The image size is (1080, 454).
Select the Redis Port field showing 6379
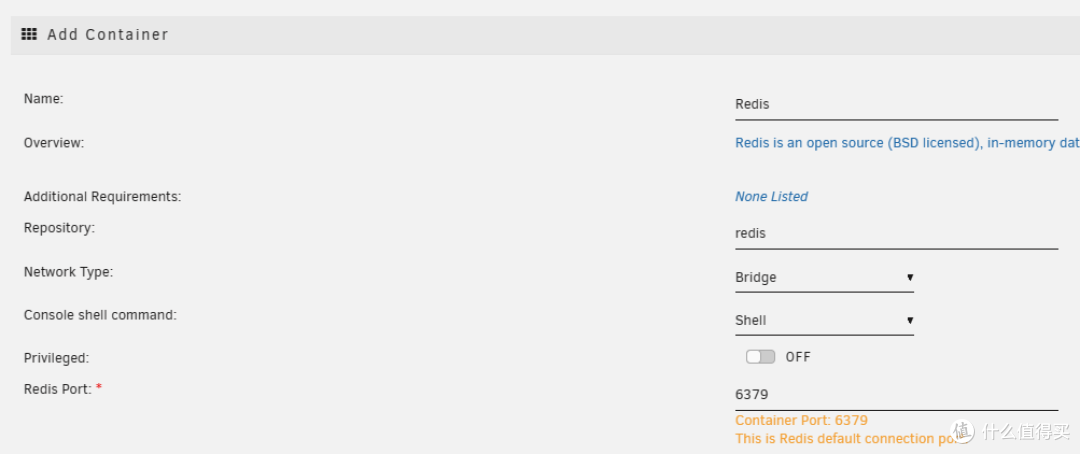pyautogui.click(x=895, y=395)
